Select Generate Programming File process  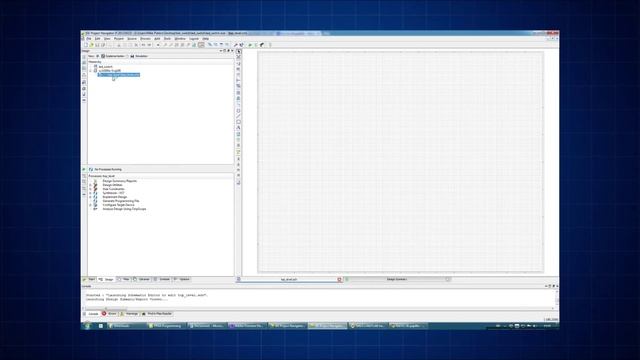coord(120,201)
